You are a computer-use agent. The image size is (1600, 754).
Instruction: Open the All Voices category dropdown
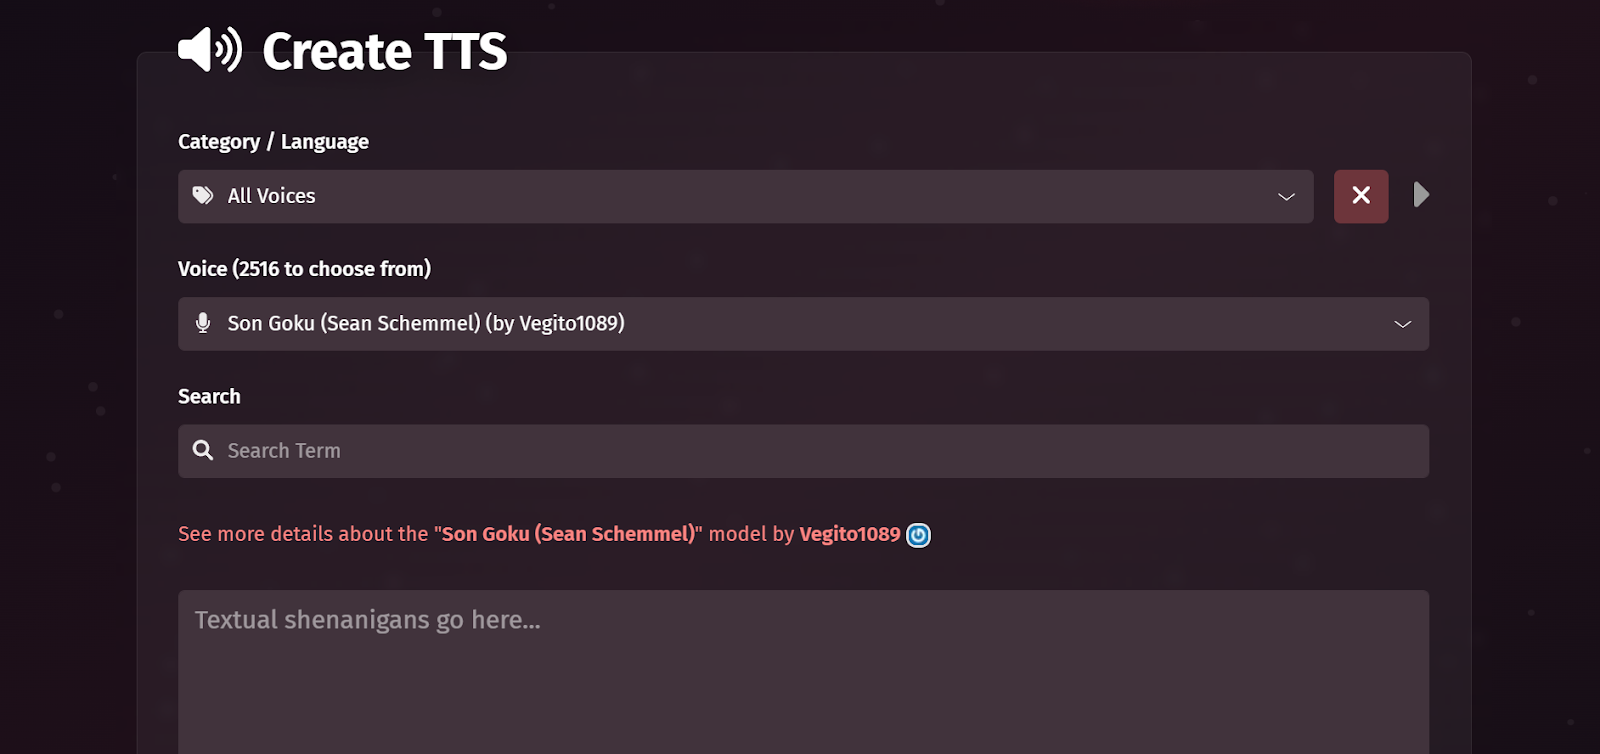coord(745,196)
